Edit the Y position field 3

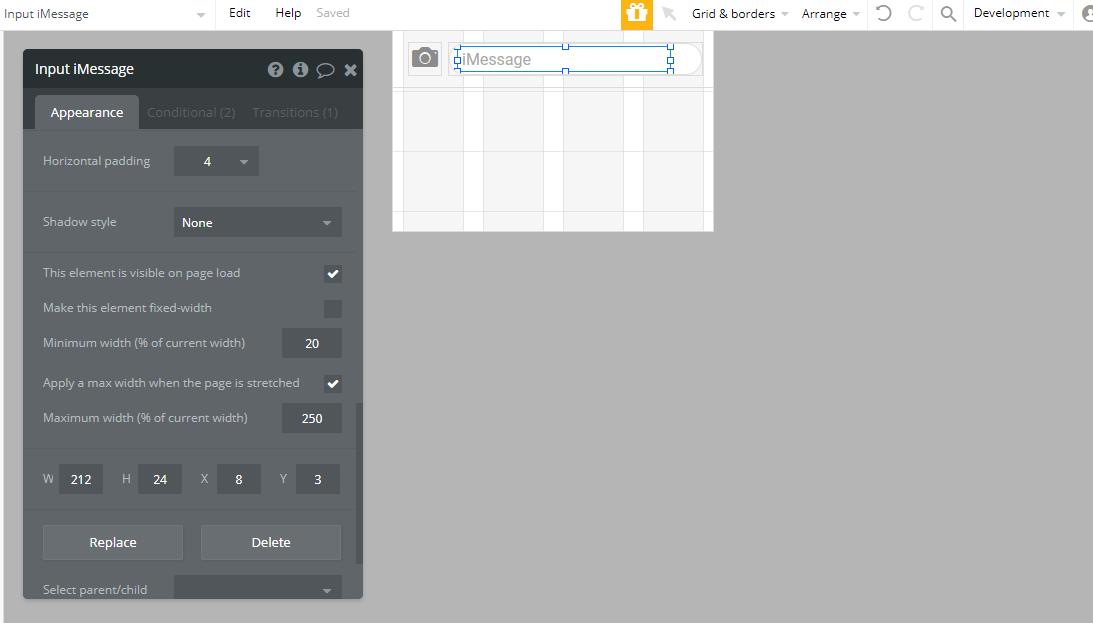[318, 479]
